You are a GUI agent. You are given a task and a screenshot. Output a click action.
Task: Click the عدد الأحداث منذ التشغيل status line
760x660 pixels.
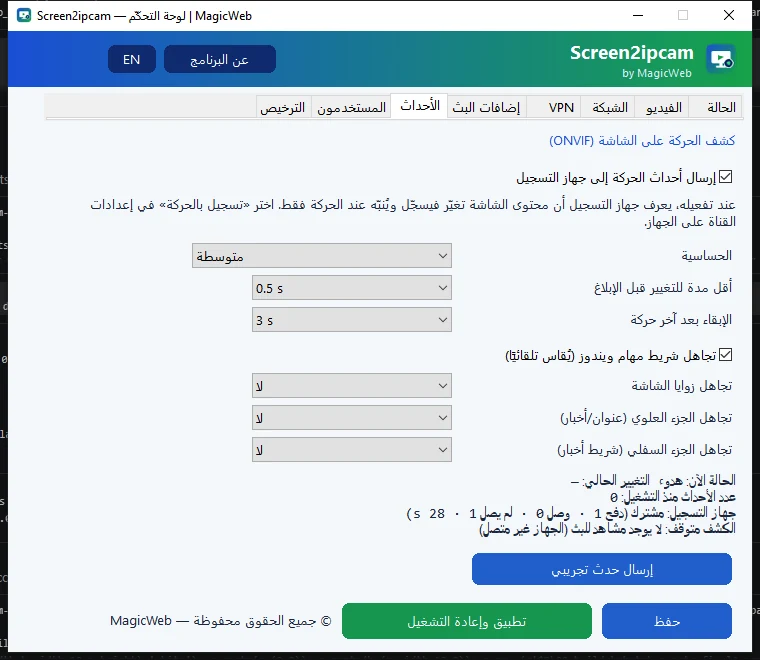(673, 497)
